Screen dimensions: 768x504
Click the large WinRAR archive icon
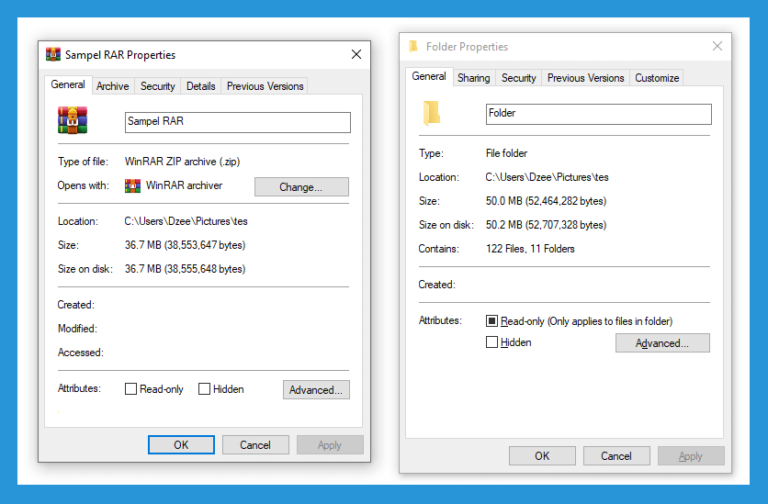[x=72, y=120]
